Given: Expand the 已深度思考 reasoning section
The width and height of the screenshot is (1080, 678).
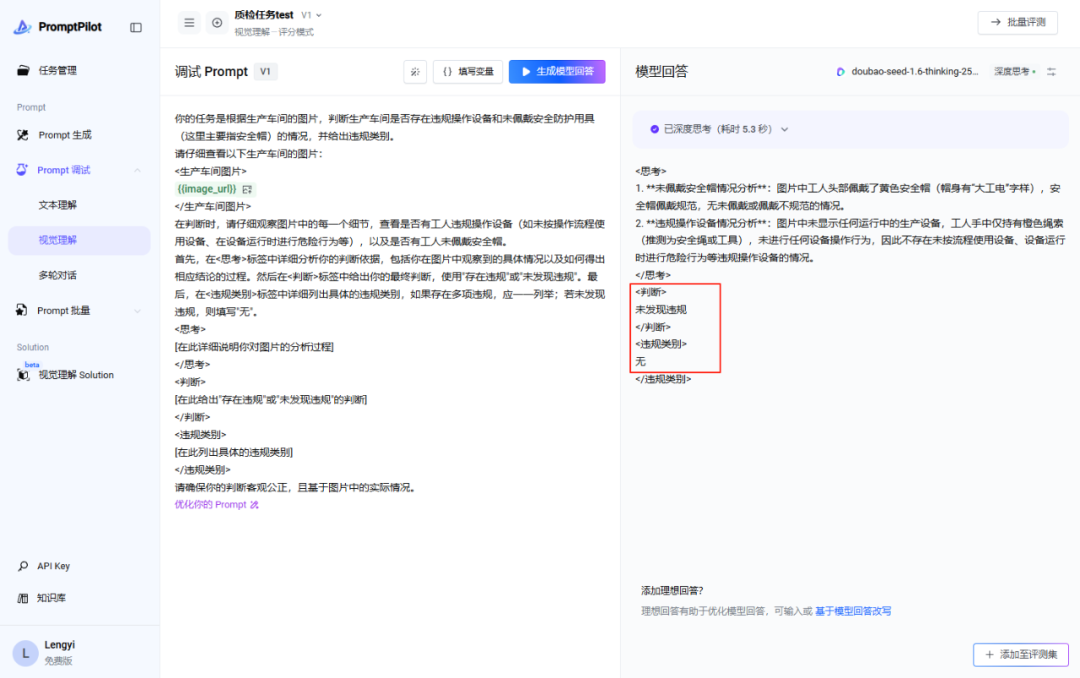Looking at the screenshot, I should point(719,129).
